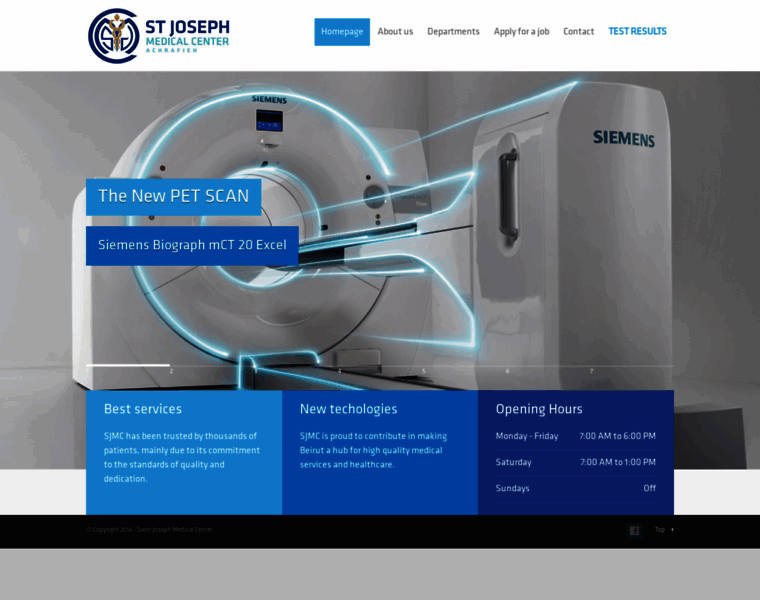Open the About us menu item

pos(395,32)
